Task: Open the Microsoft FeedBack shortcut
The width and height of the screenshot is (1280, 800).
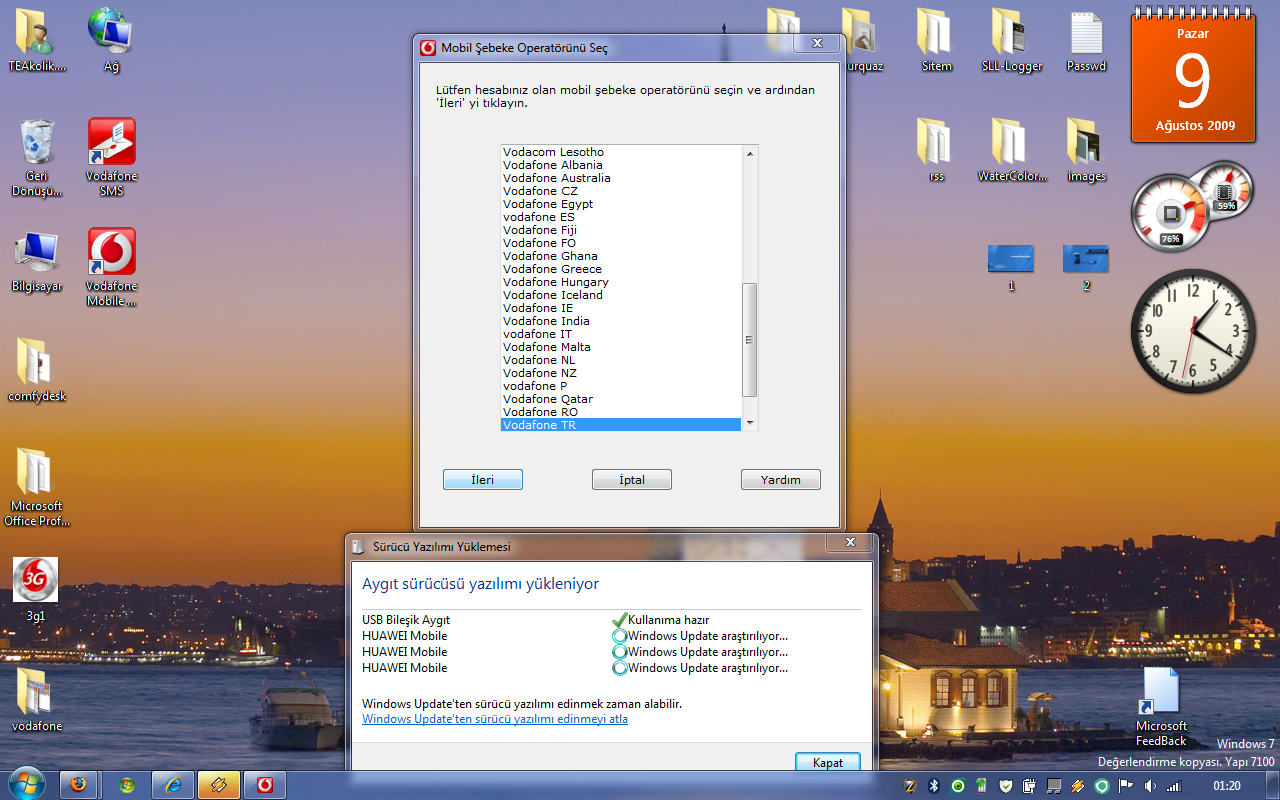Action: tap(1161, 707)
